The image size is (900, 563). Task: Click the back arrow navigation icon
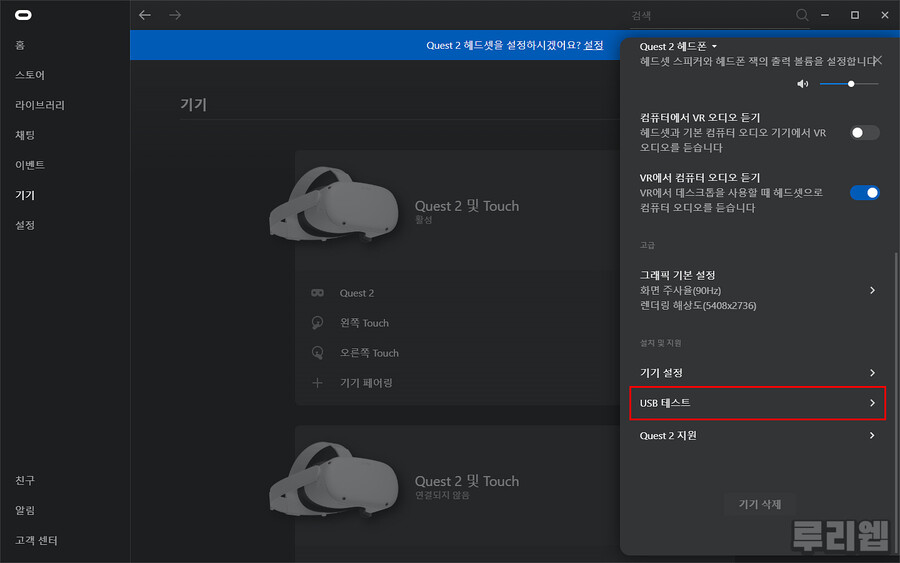click(x=145, y=15)
